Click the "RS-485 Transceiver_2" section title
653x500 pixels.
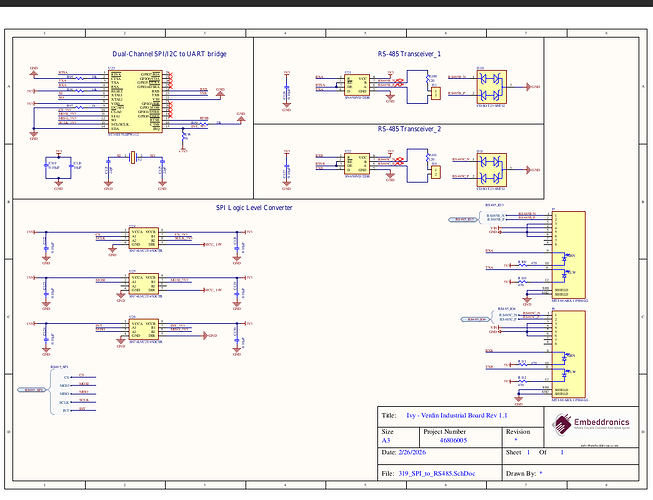click(409, 129)
